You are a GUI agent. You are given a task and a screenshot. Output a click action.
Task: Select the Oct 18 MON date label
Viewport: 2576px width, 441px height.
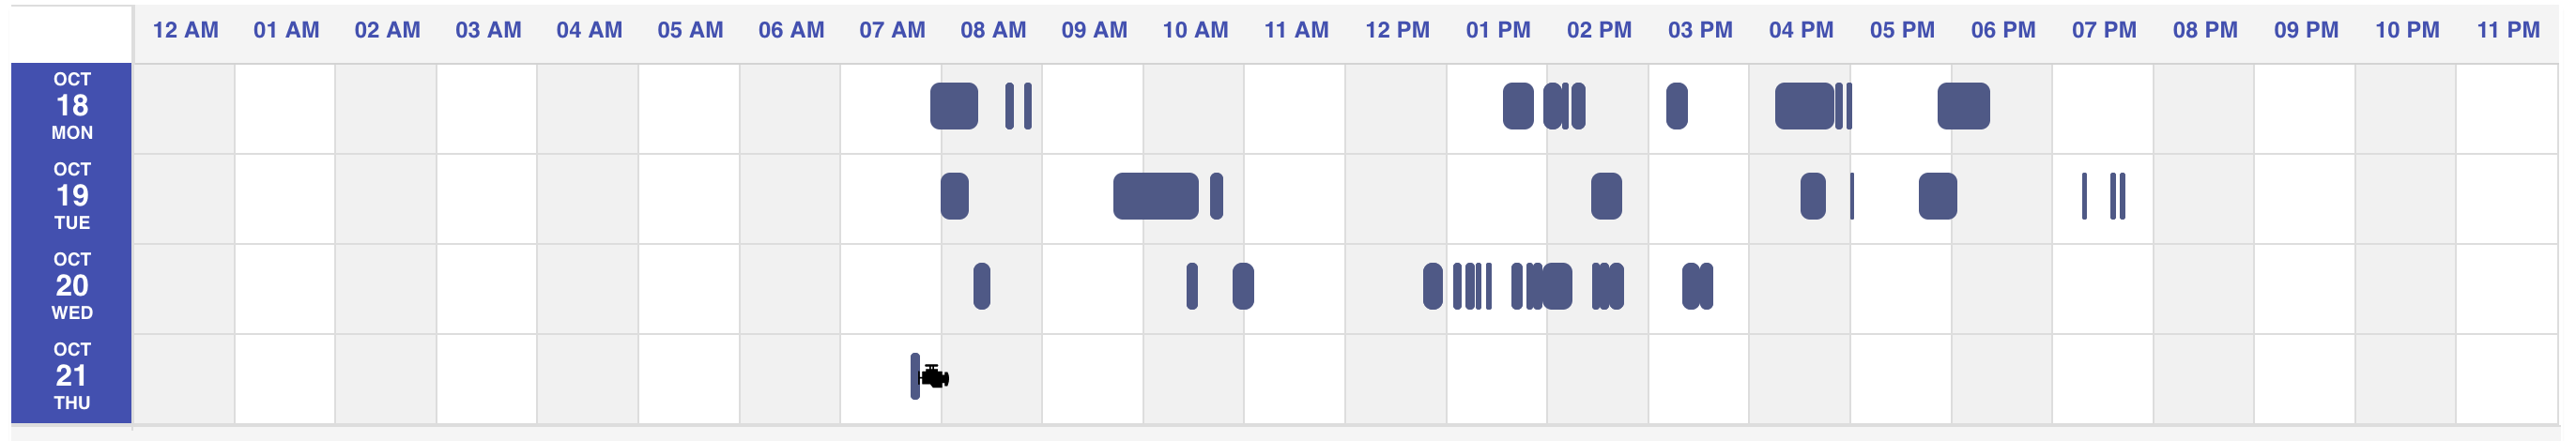[x=72, y=106]
